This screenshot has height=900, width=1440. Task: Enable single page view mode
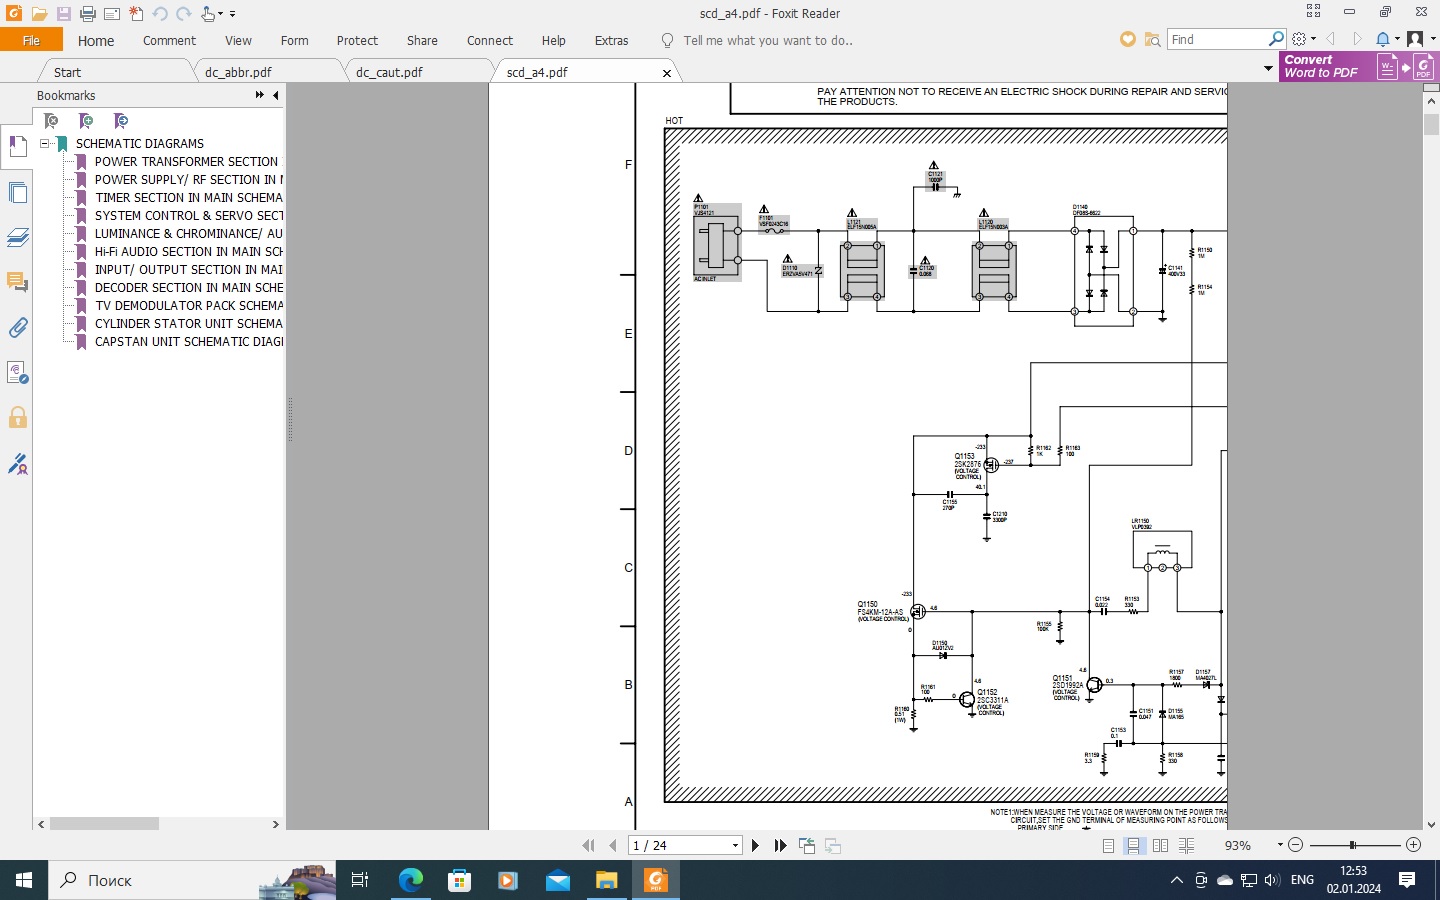tap(1108, 846)
